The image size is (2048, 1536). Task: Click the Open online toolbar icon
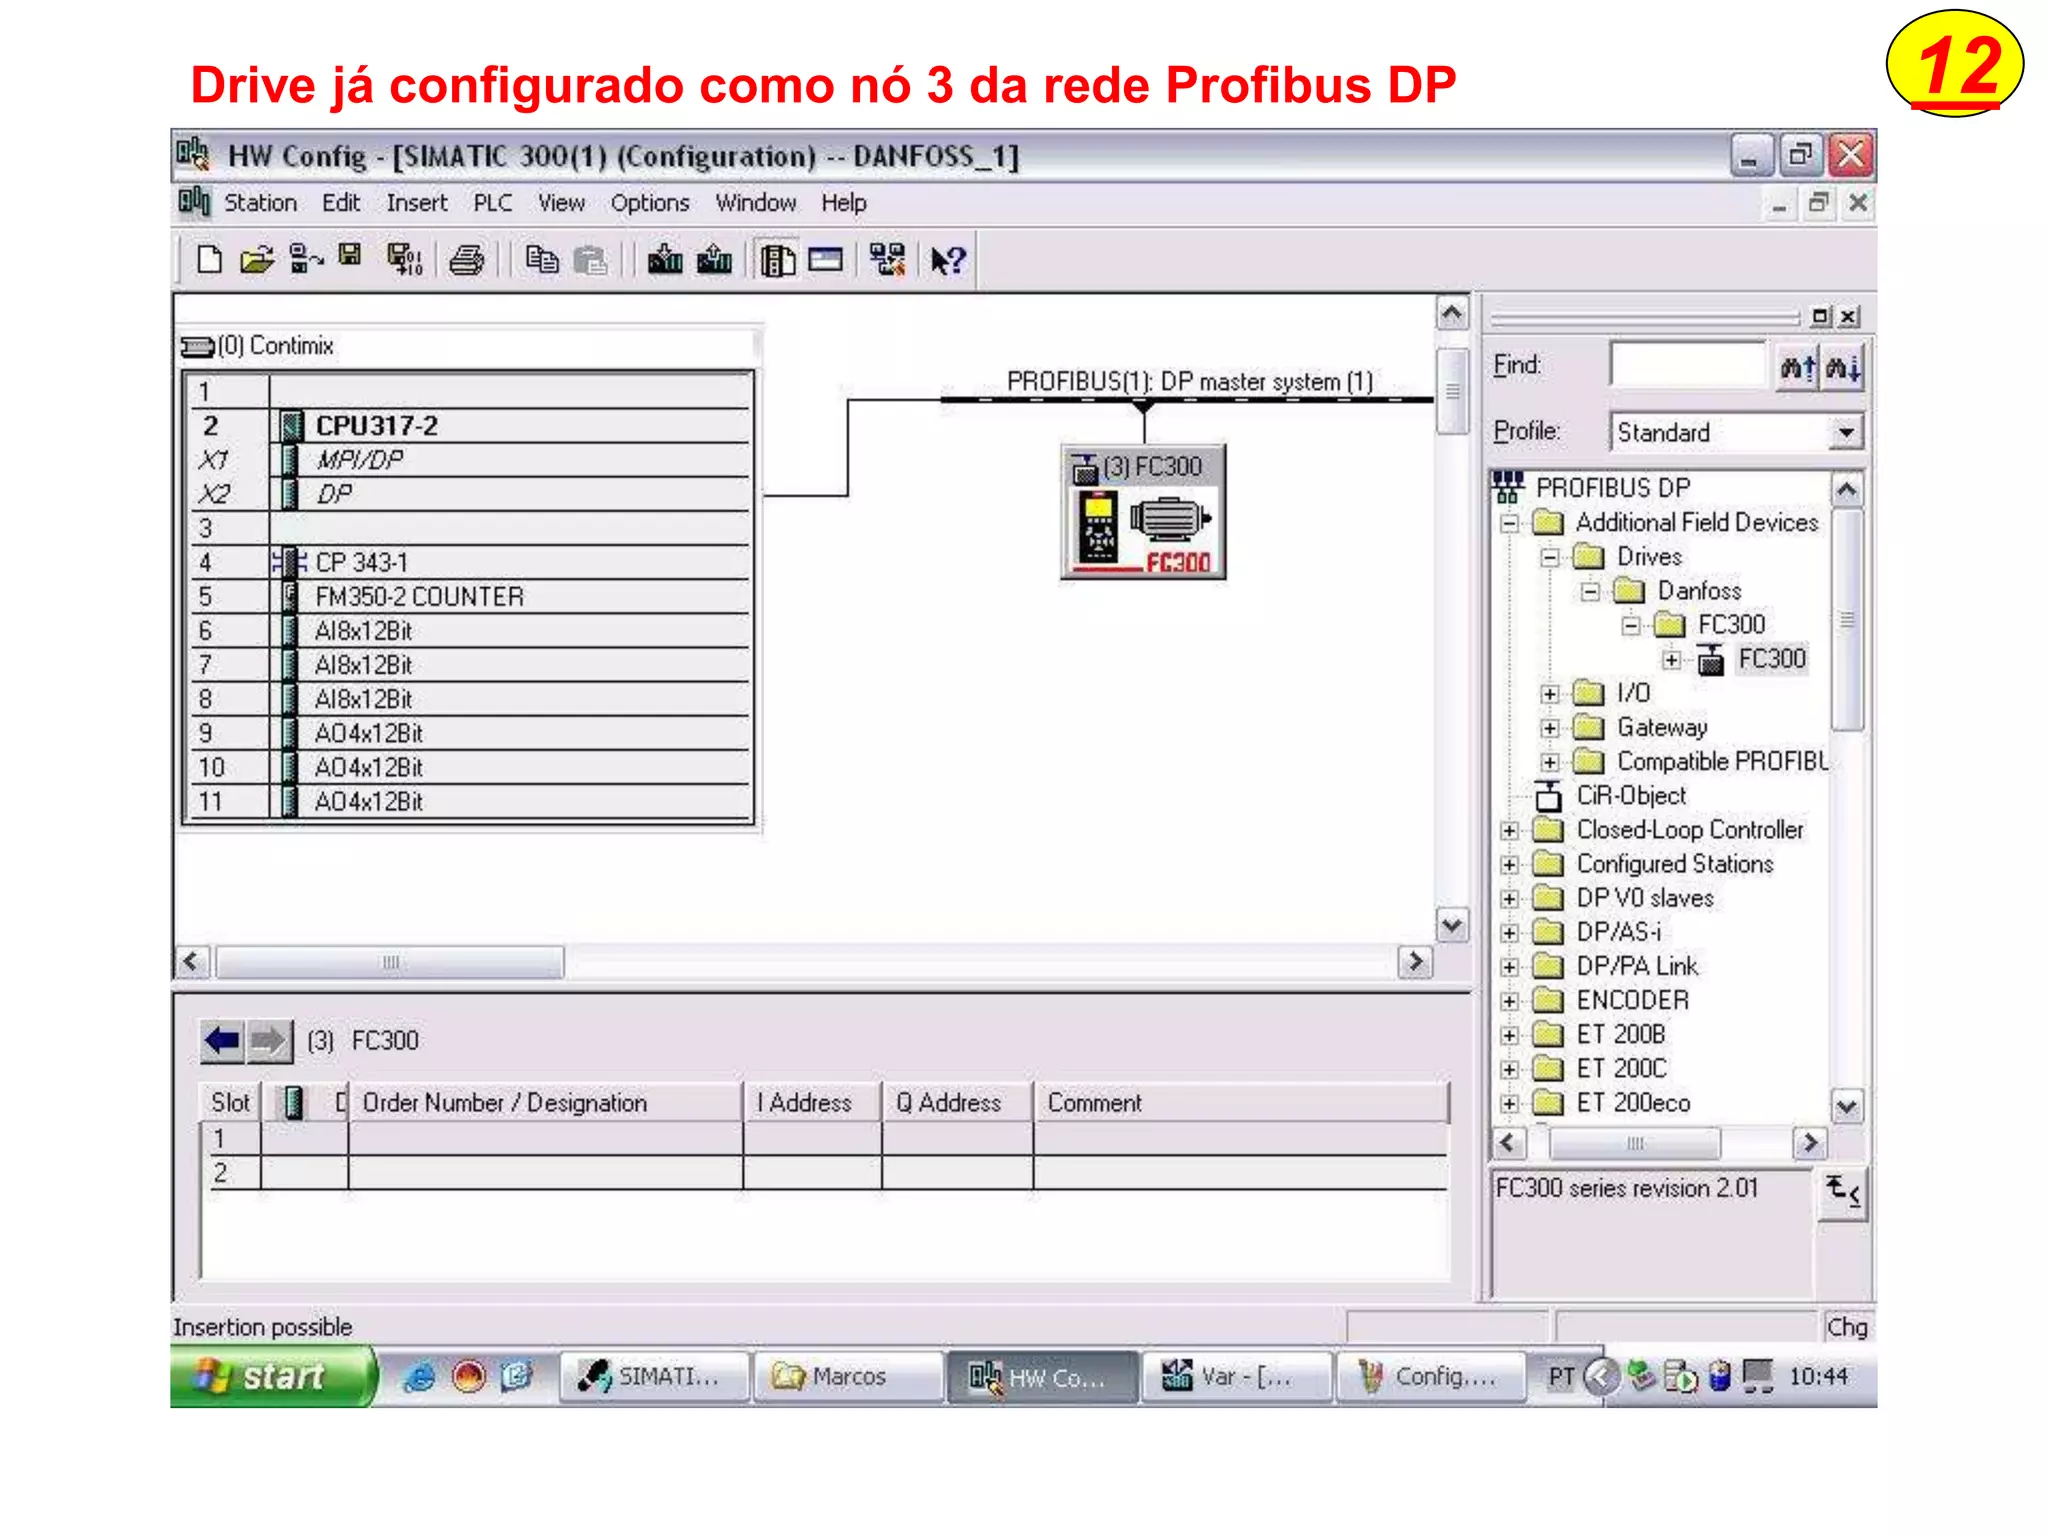(306, 260)
